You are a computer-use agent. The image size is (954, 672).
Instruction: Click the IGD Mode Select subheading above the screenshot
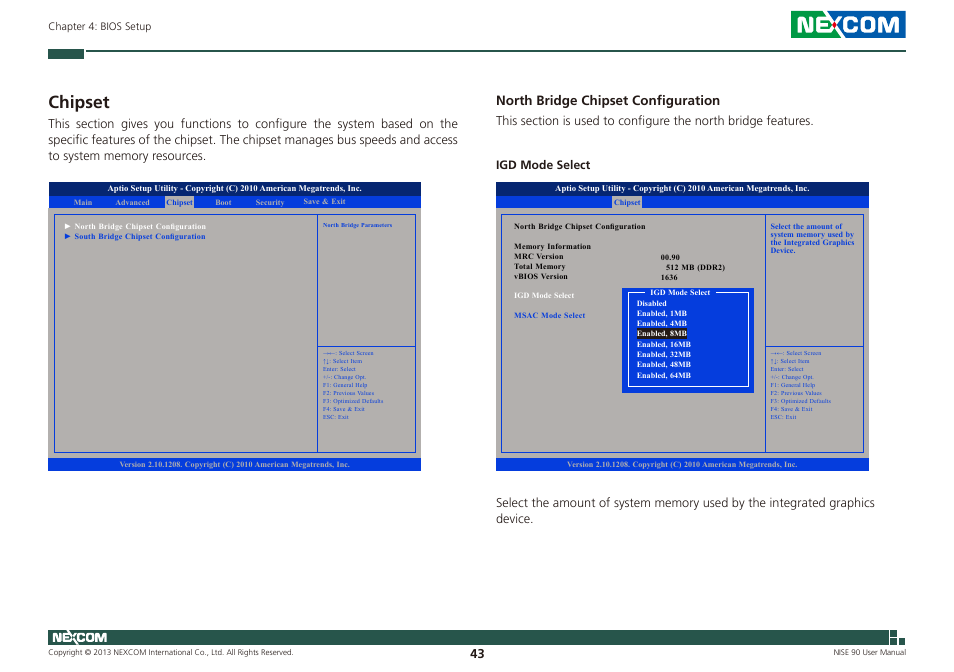pos(543,165)
